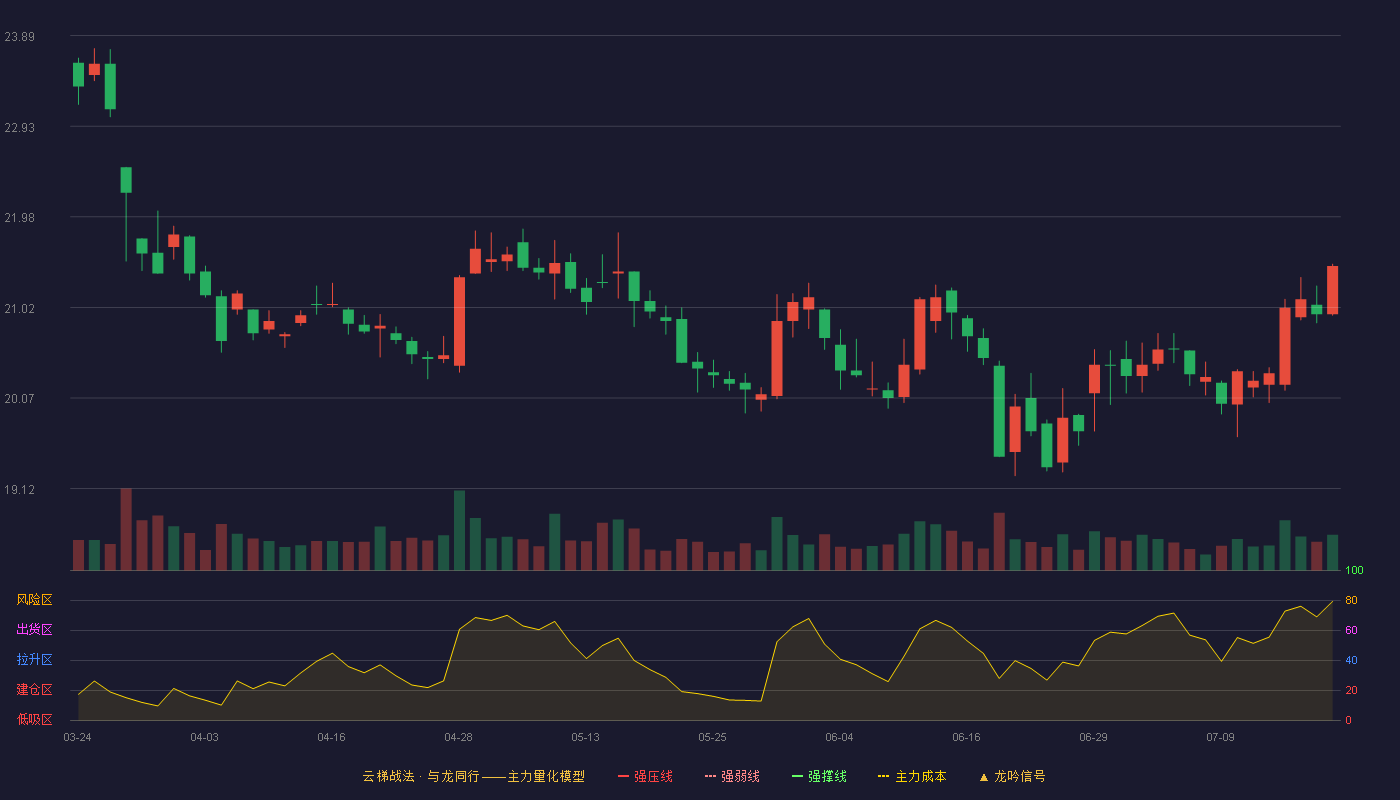The width and height of the screenshot is (1400, 800).
Task: Click the 05-13 date label
Action: pos(585,737)
